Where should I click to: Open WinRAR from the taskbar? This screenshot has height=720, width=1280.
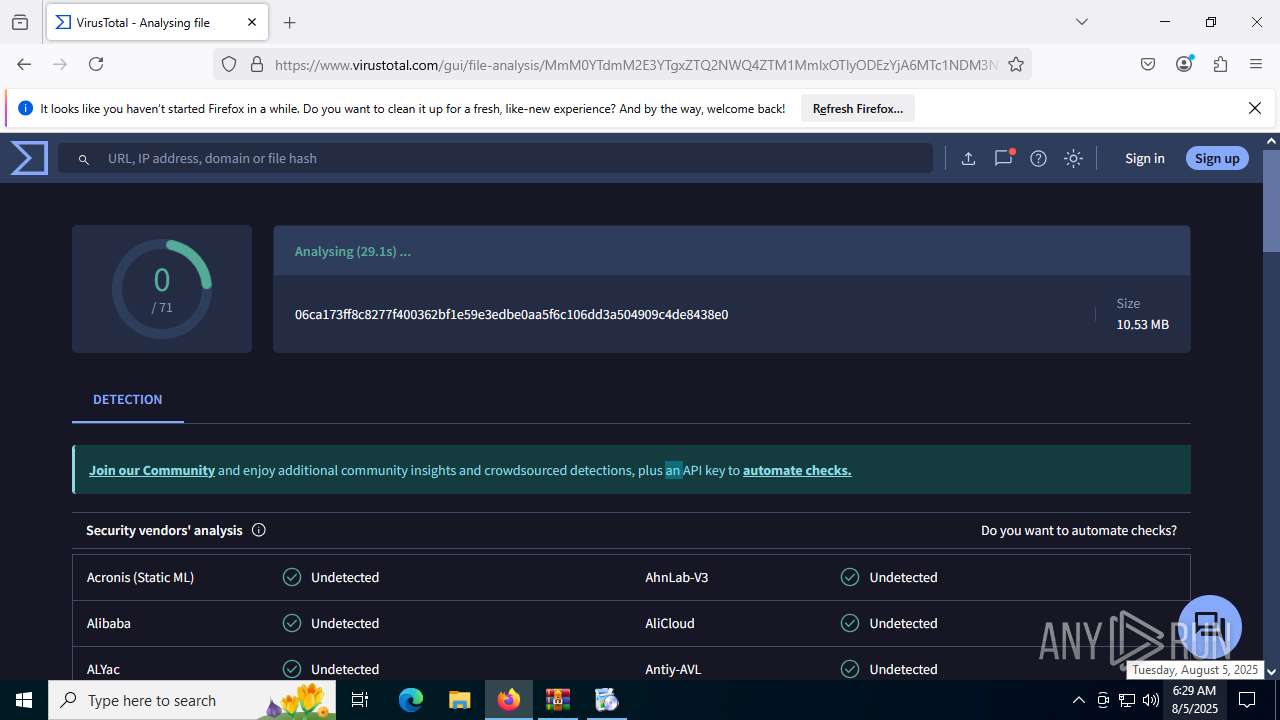click(557, 700)
